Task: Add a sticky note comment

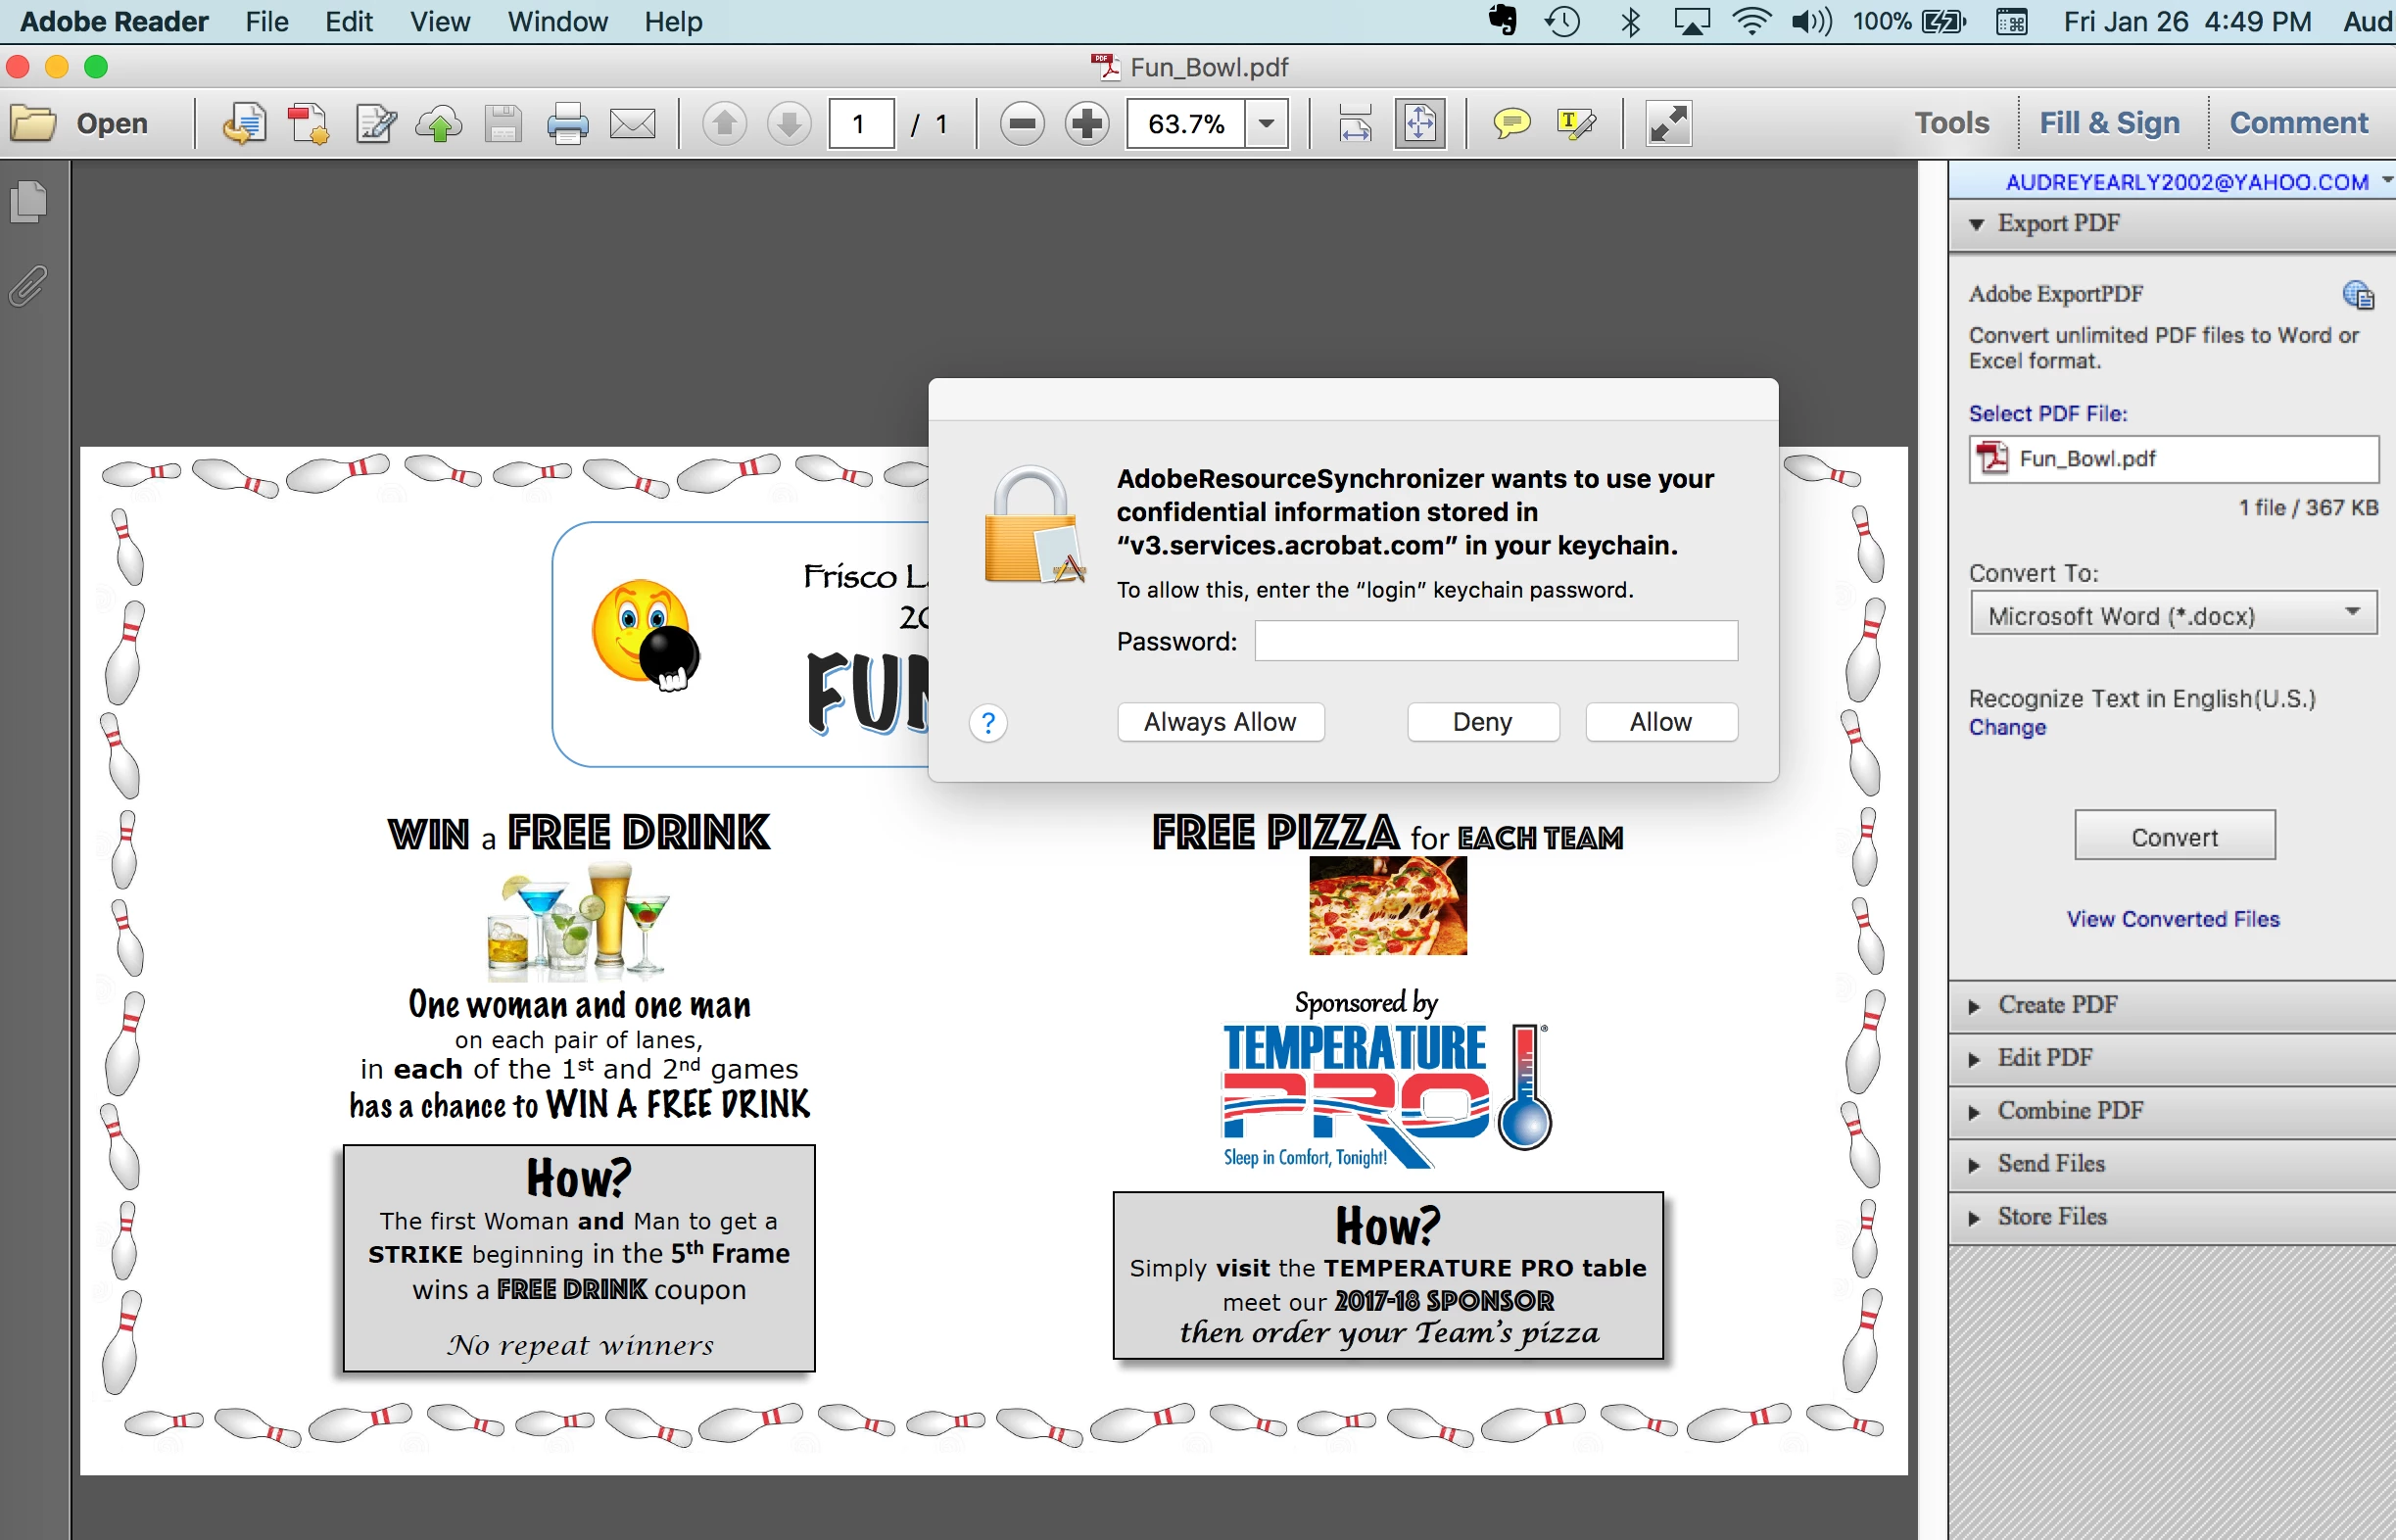Action: (x=1511, y=124)
